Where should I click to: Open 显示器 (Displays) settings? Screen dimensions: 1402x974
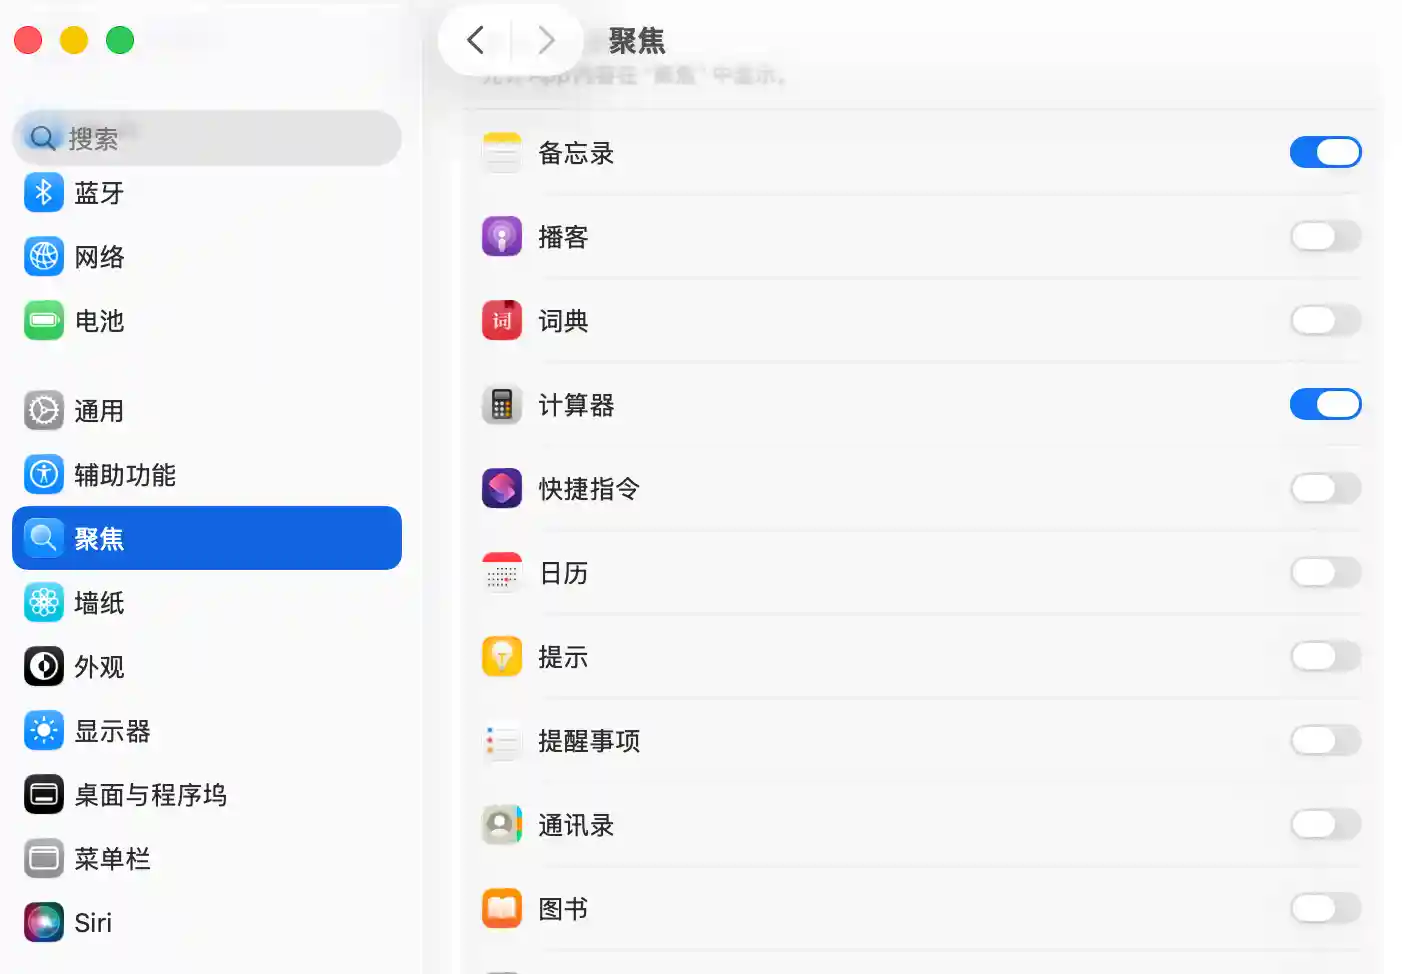coord(114,730)
